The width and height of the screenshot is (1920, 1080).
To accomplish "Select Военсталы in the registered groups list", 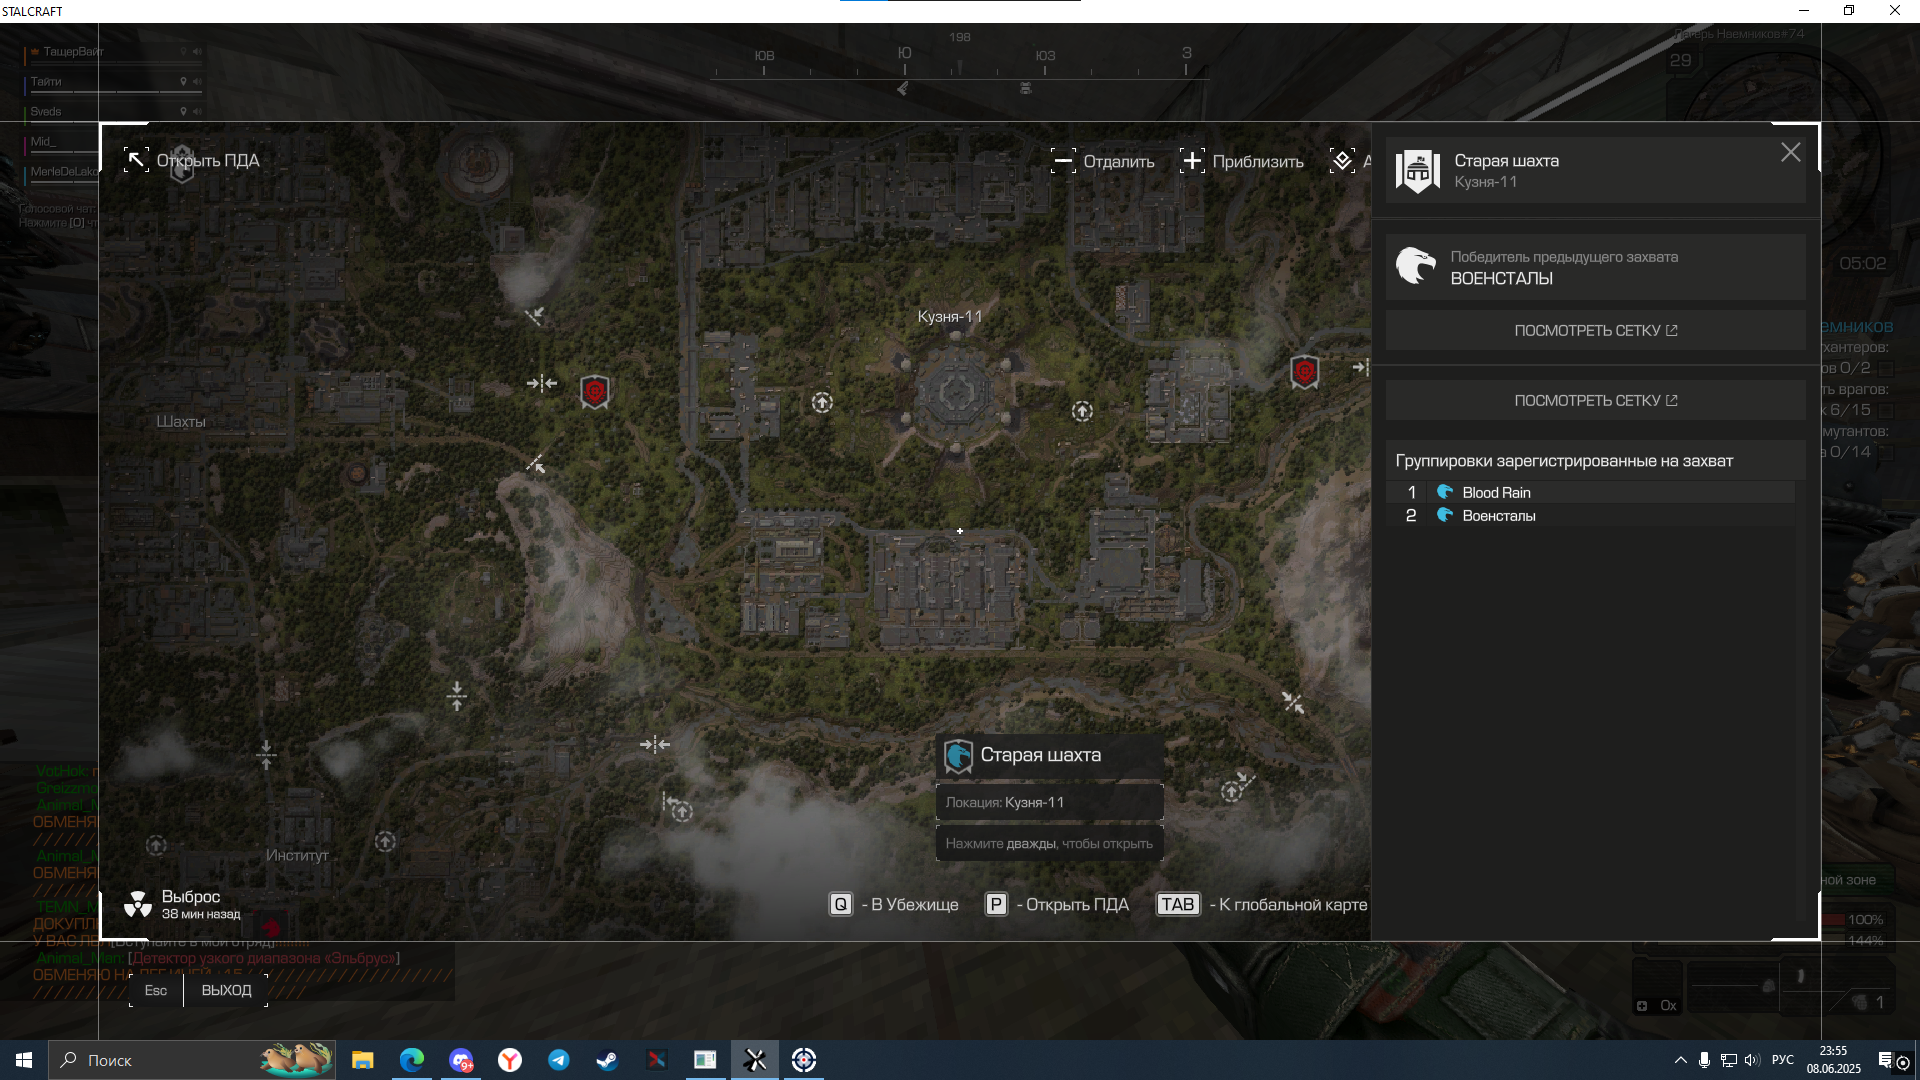I will pos(1590,516).
